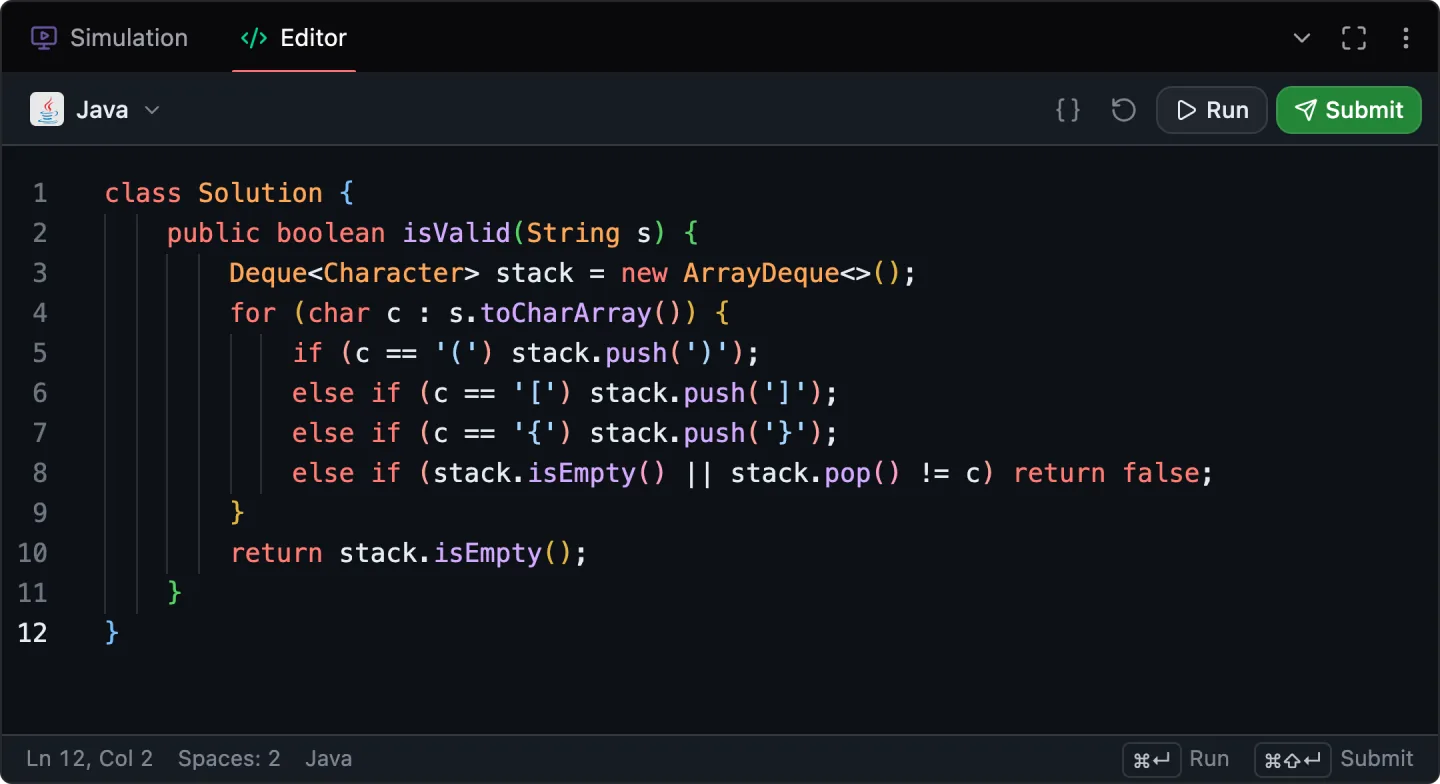The width and height of the screenshot is (1440, 784).
Task: Click on 'class Solution {' code line
Action: click(x=230, y=193)
